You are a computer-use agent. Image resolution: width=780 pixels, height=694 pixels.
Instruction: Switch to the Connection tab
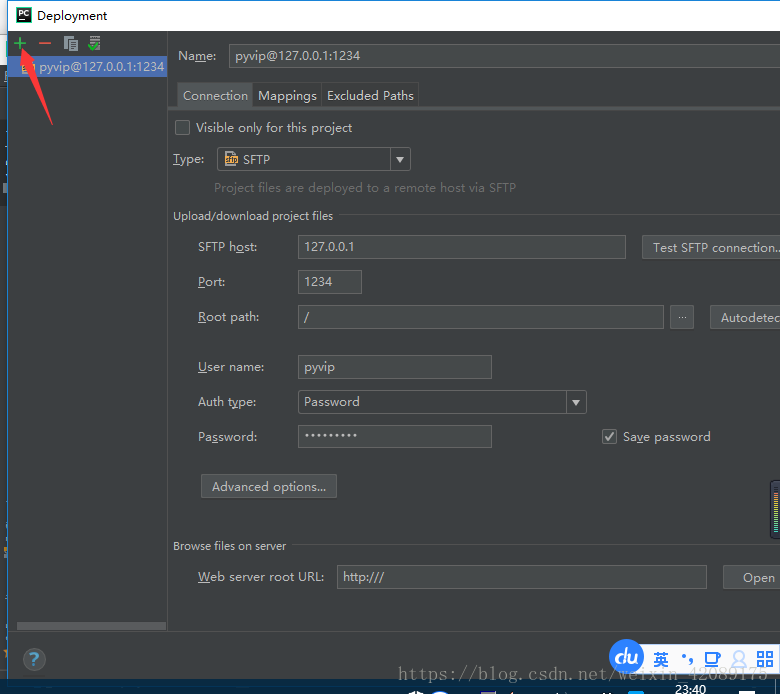point(215,96)
